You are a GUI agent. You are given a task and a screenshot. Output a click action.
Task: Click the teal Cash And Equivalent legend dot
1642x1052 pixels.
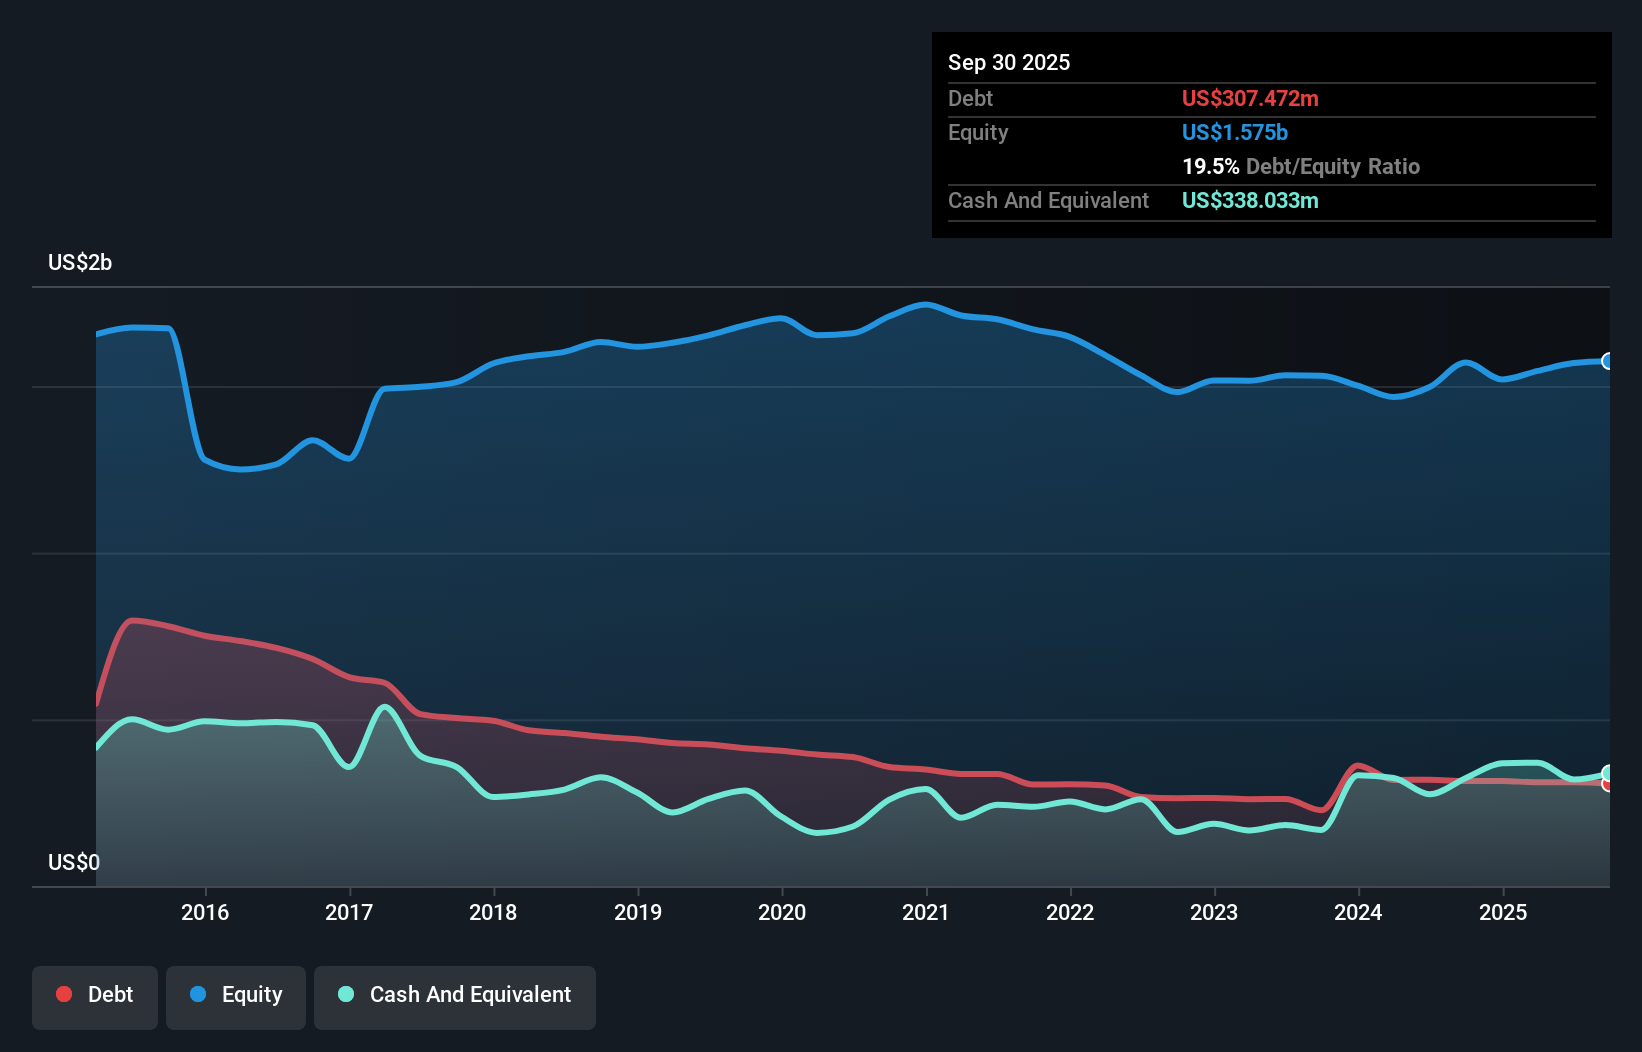pyautogui.click(x=345, y=994)
